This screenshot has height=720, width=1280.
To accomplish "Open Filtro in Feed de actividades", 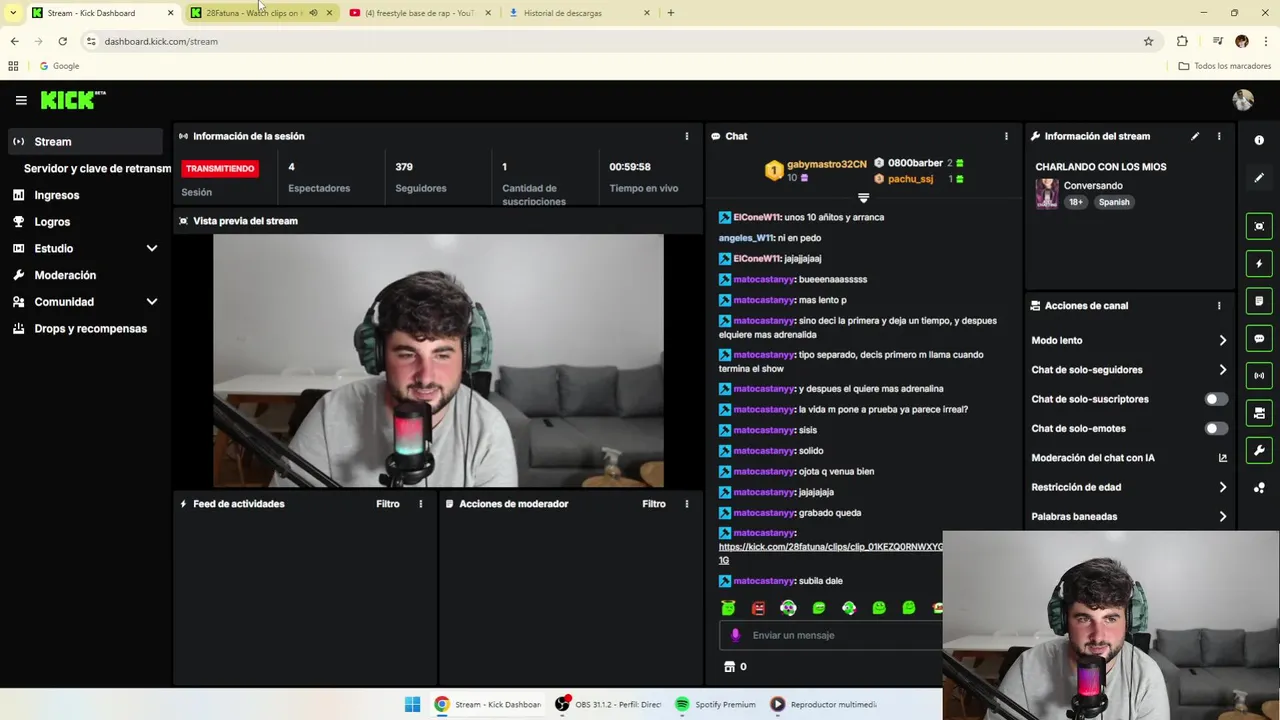I will click(387, 504).
